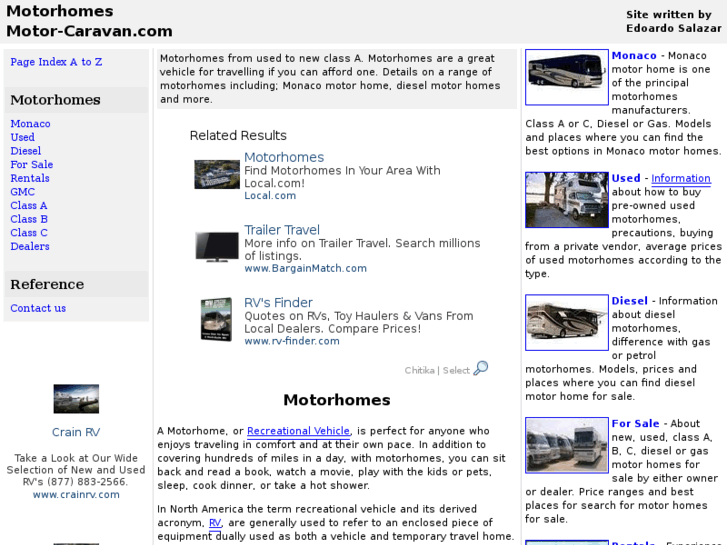Click the Trailer Travel ad headline
This screenshot has height=545, width=727.
pyautogui.click(x=282, y=230)
